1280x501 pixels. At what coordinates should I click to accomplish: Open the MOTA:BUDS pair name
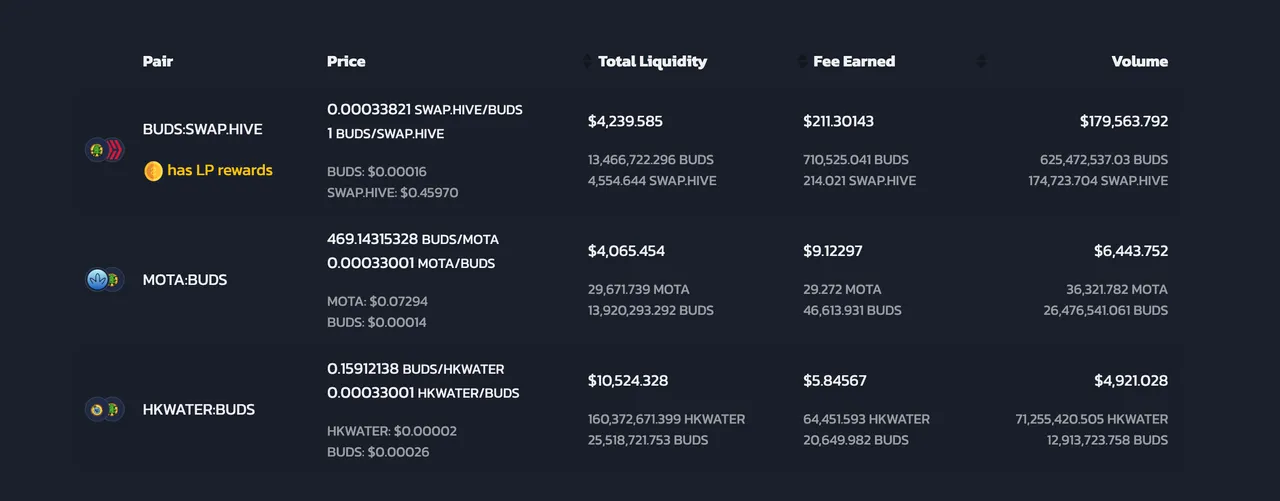pyautogui.click(x=185, y=280)
